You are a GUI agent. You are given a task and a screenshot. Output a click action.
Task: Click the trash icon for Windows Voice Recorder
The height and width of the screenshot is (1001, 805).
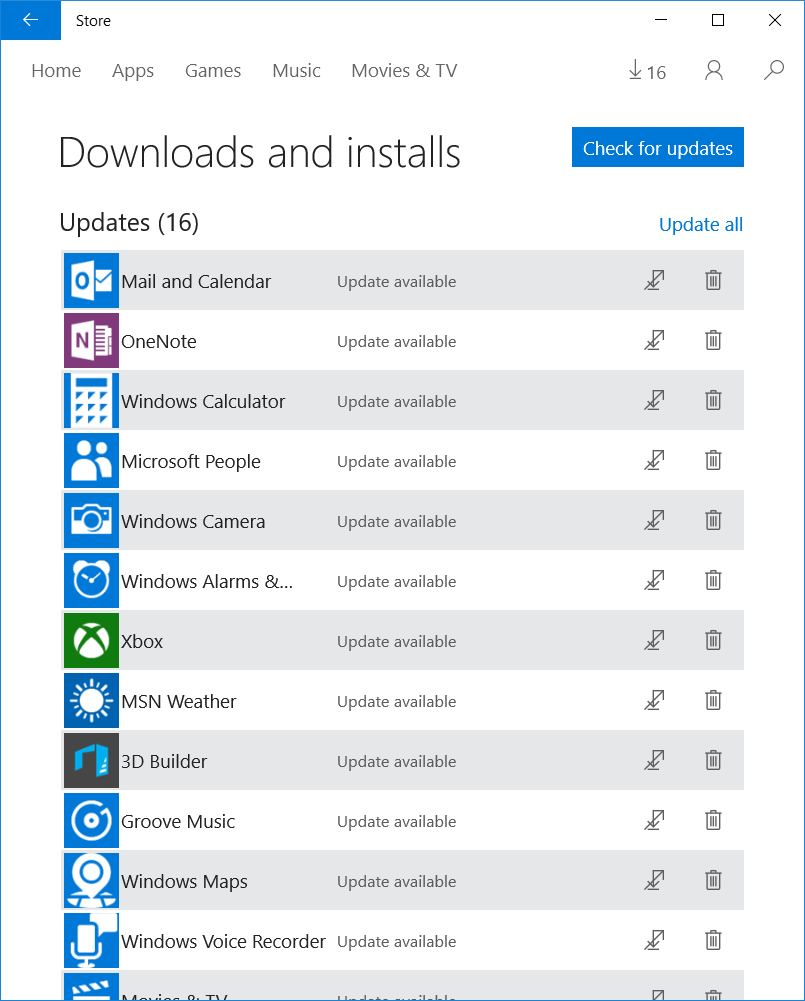(x=713, y=940)
